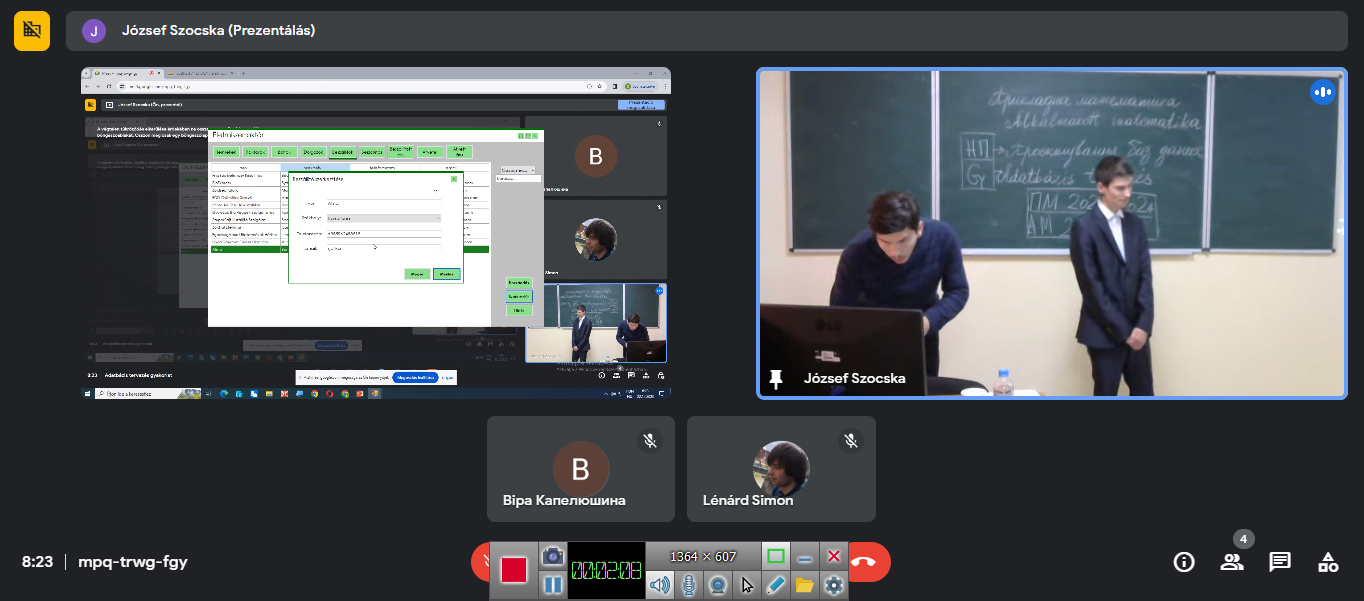1364x601 pixels.
Task: Toggle microphone recording in recorder toolbar
Action: (x=688, y=585)
